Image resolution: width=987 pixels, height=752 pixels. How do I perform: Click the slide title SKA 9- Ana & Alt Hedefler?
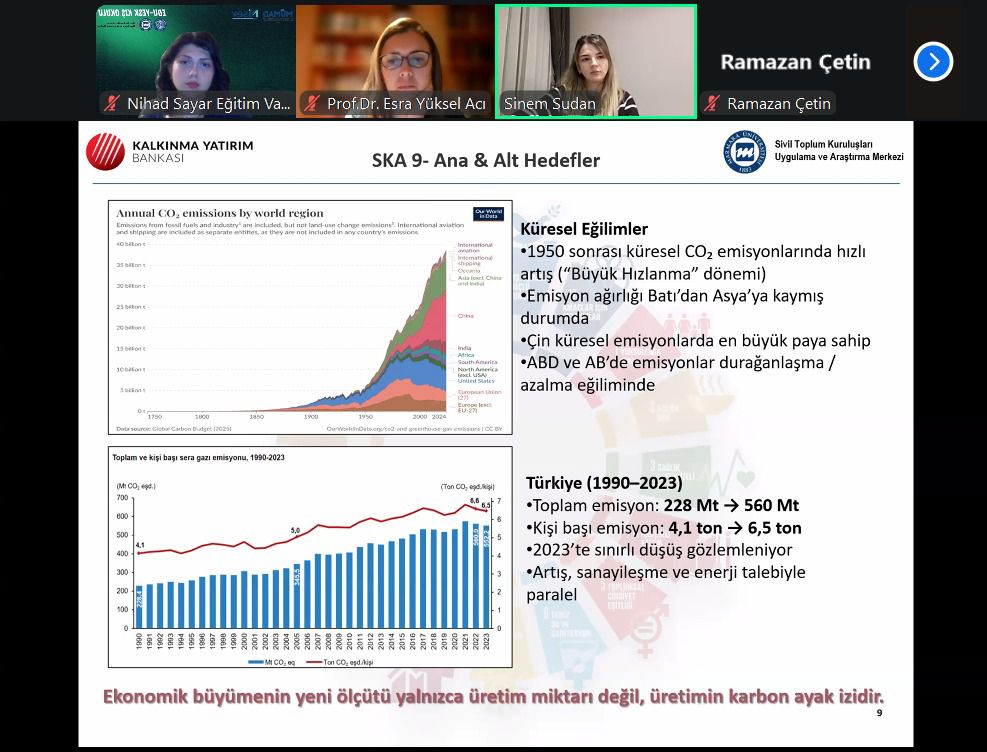point(486,160)
